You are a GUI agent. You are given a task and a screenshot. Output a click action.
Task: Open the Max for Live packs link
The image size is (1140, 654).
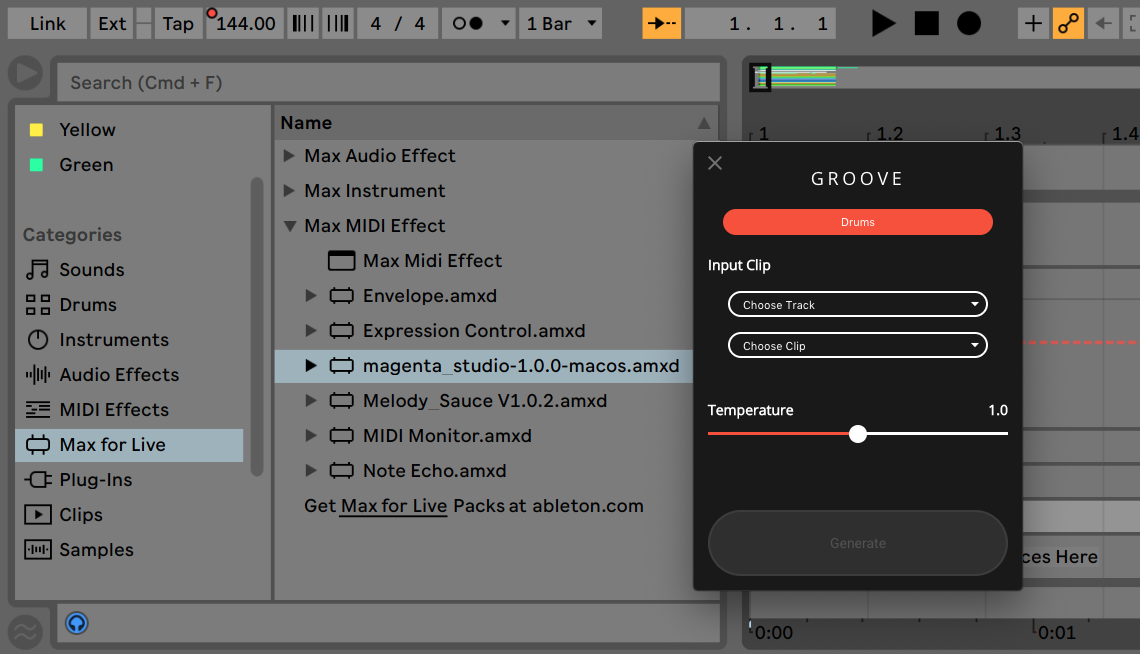(x=393, y=506)
